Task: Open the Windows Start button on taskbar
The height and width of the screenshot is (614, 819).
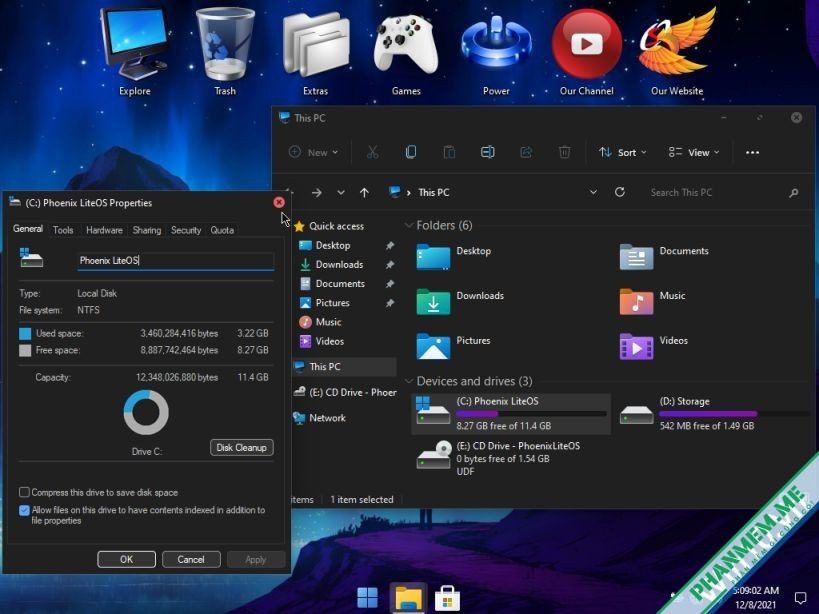Action: (367, 597)
